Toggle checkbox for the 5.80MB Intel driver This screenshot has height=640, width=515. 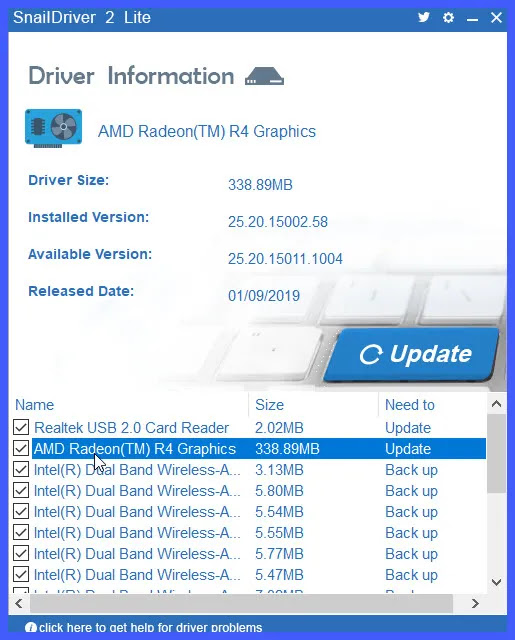[21, 491]
